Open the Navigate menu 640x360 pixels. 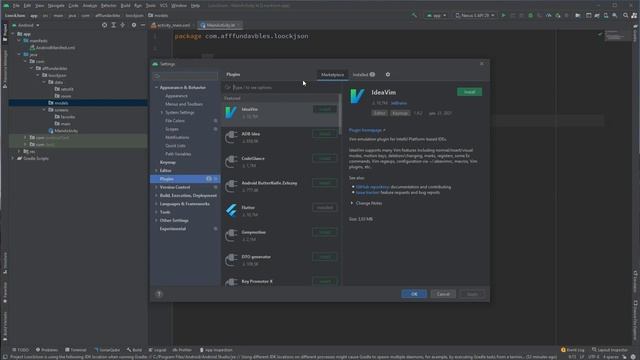pyautogui.click(x=56, y=6)
